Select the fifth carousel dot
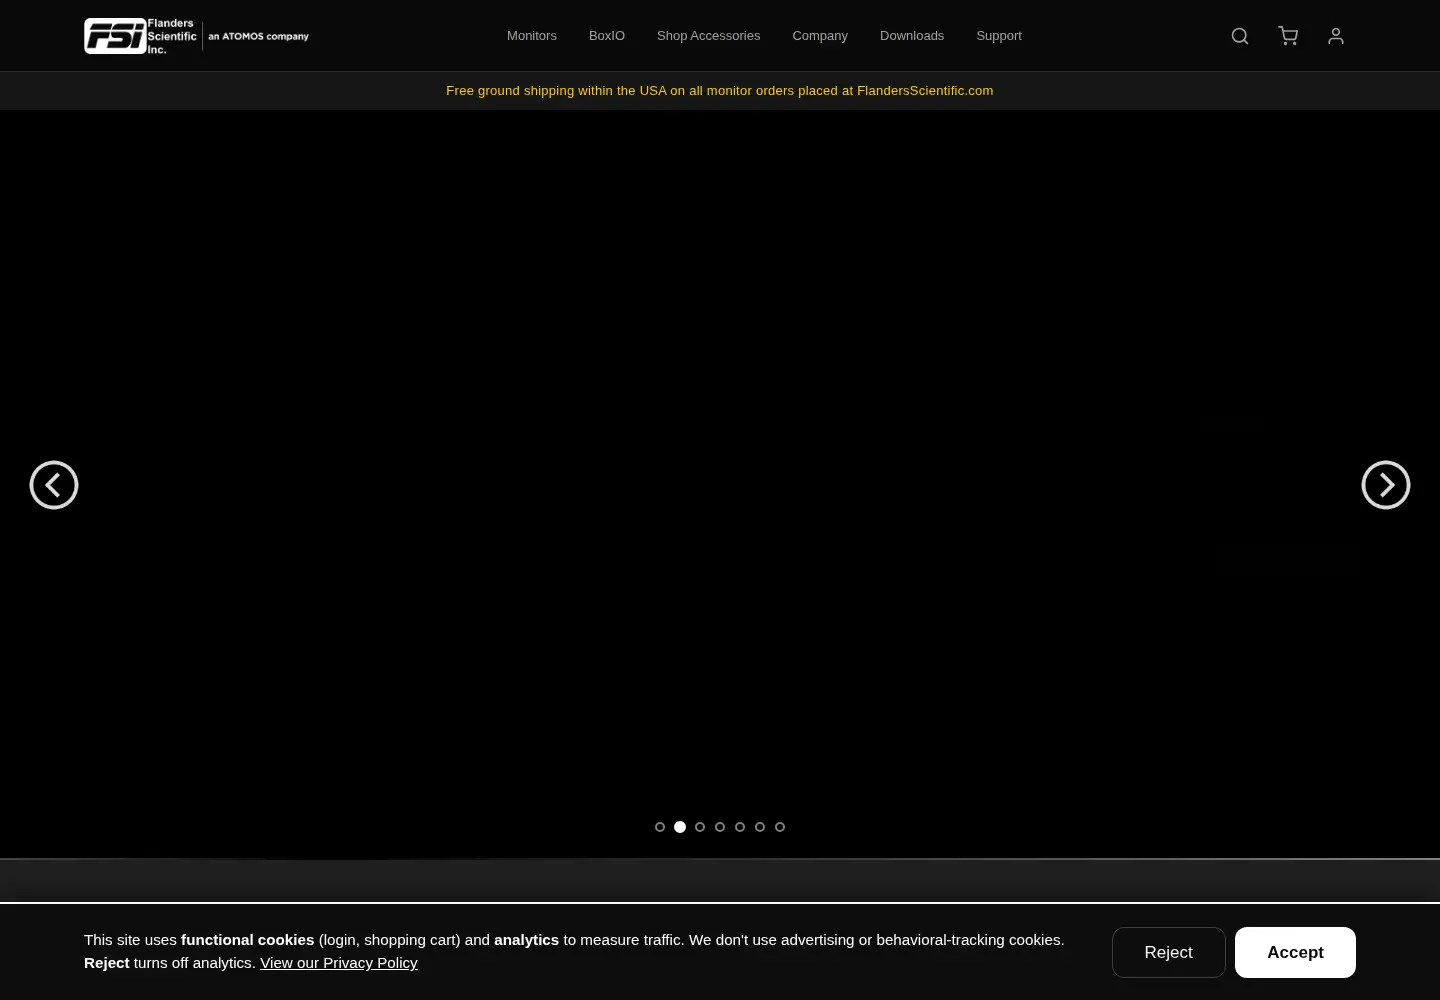Viewport: 1440px width, 1000px height. [740, 827]
